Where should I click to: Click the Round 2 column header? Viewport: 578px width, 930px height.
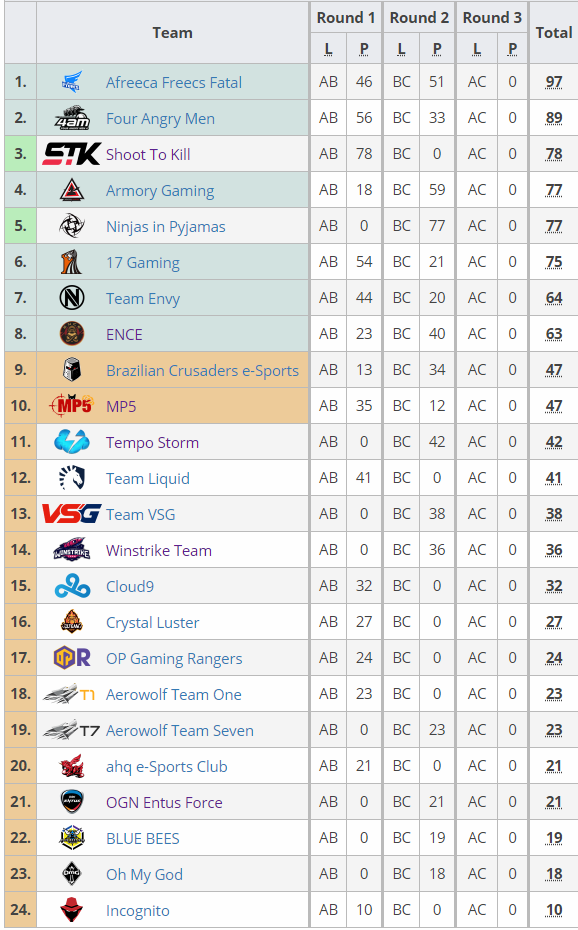click(419, 18)
